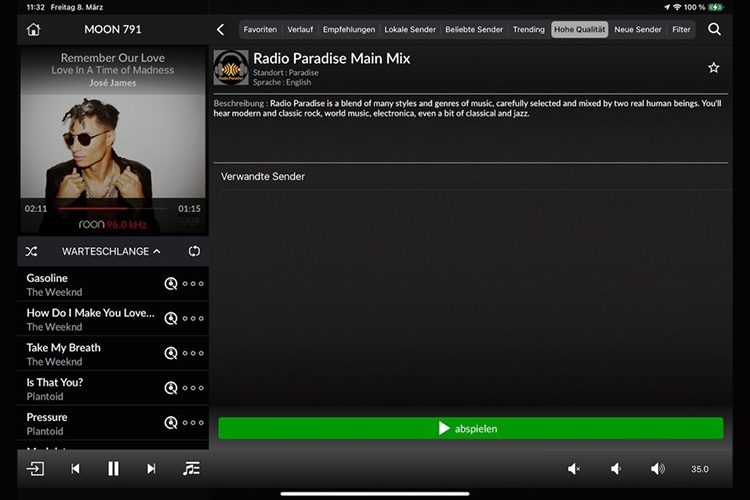Click the MOON 791 device title
The image size is (750, 500).
coord(113,30)
